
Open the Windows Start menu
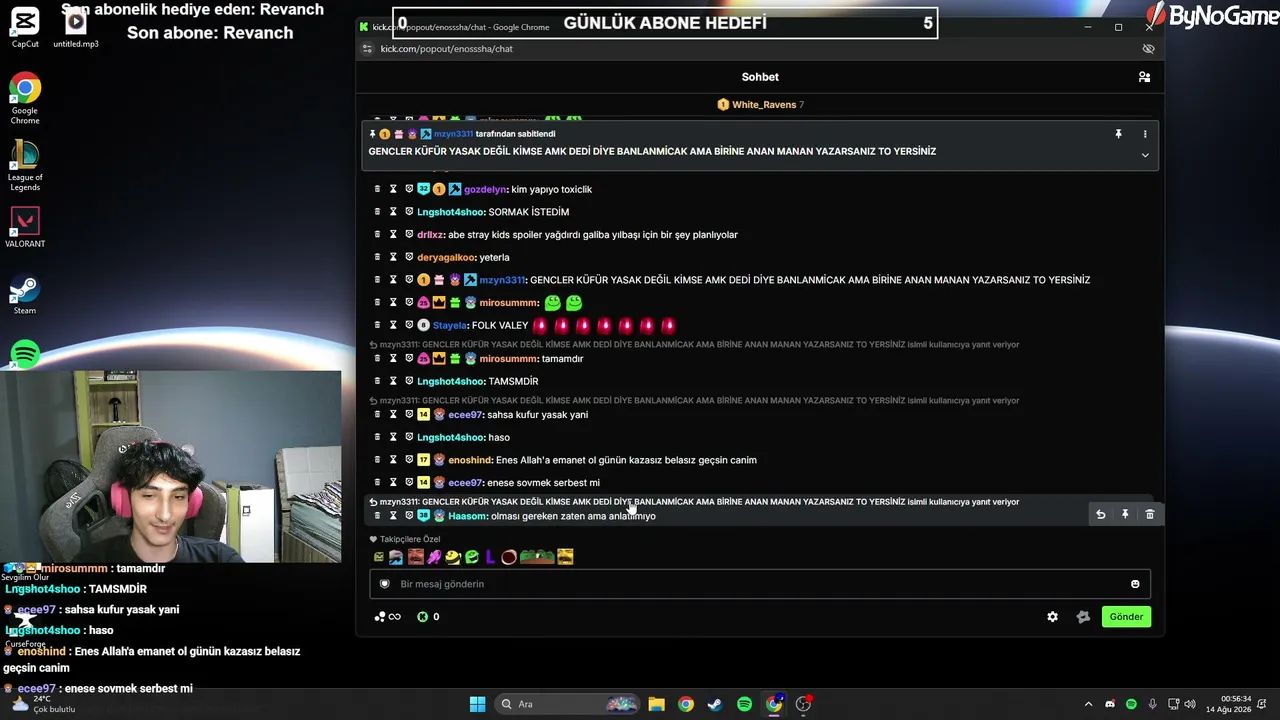(x=478, y=704)
